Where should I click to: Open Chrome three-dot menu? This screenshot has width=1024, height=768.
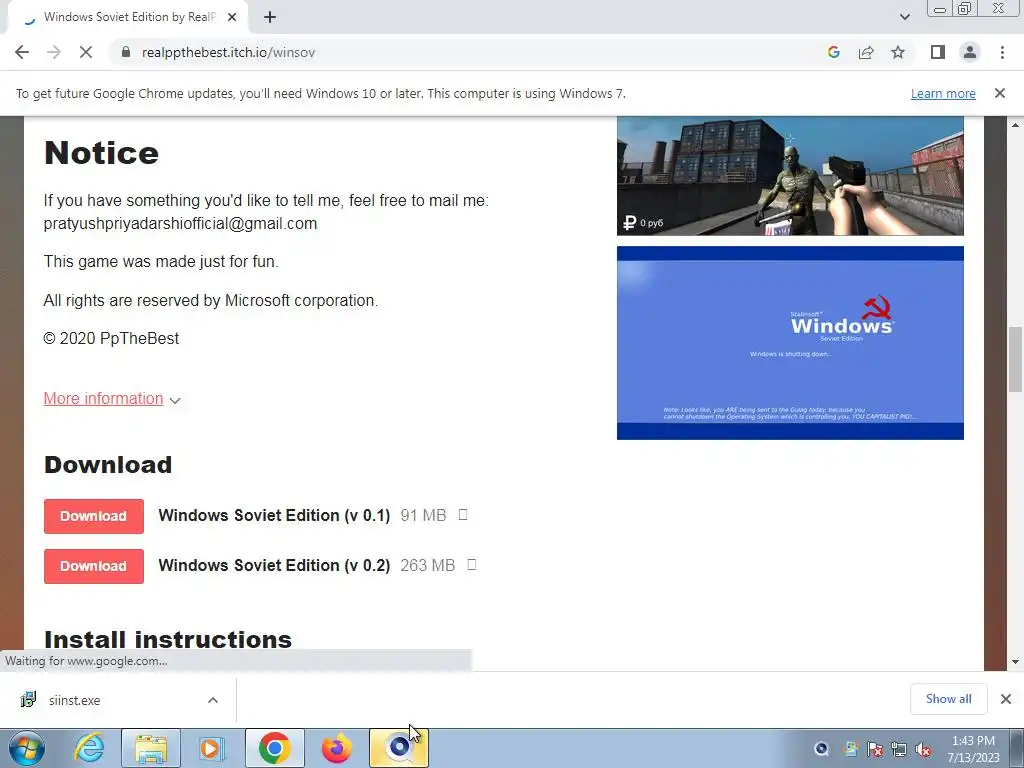click(1002, 52)
